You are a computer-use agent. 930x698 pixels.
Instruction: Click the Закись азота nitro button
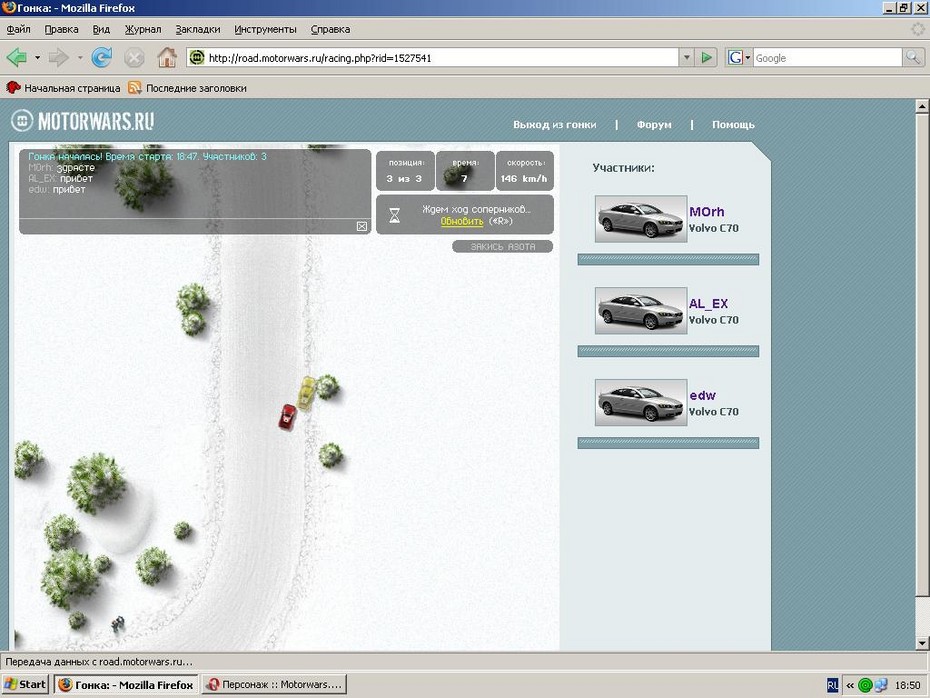pyautogui.click(x=502, y=247)
